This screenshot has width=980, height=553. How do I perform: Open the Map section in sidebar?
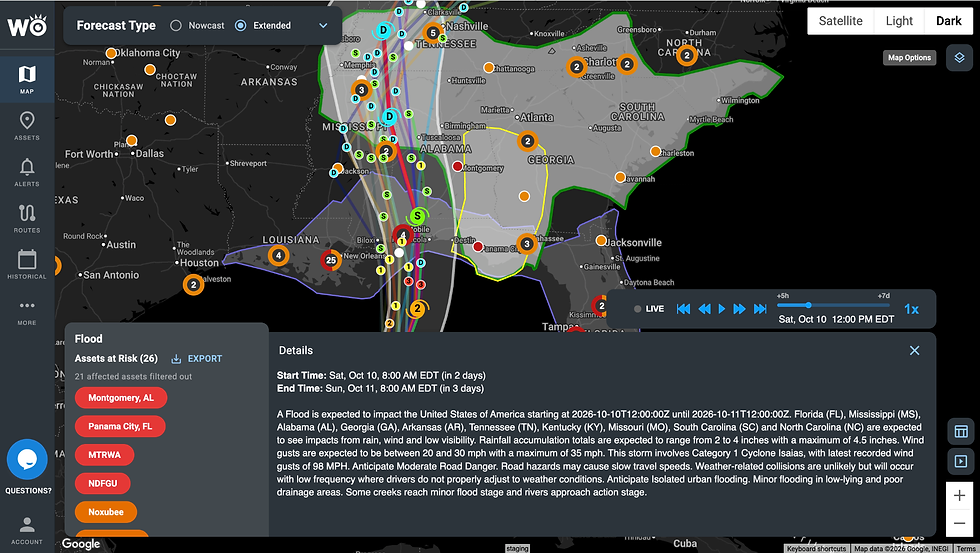click(x=27, y=79)
